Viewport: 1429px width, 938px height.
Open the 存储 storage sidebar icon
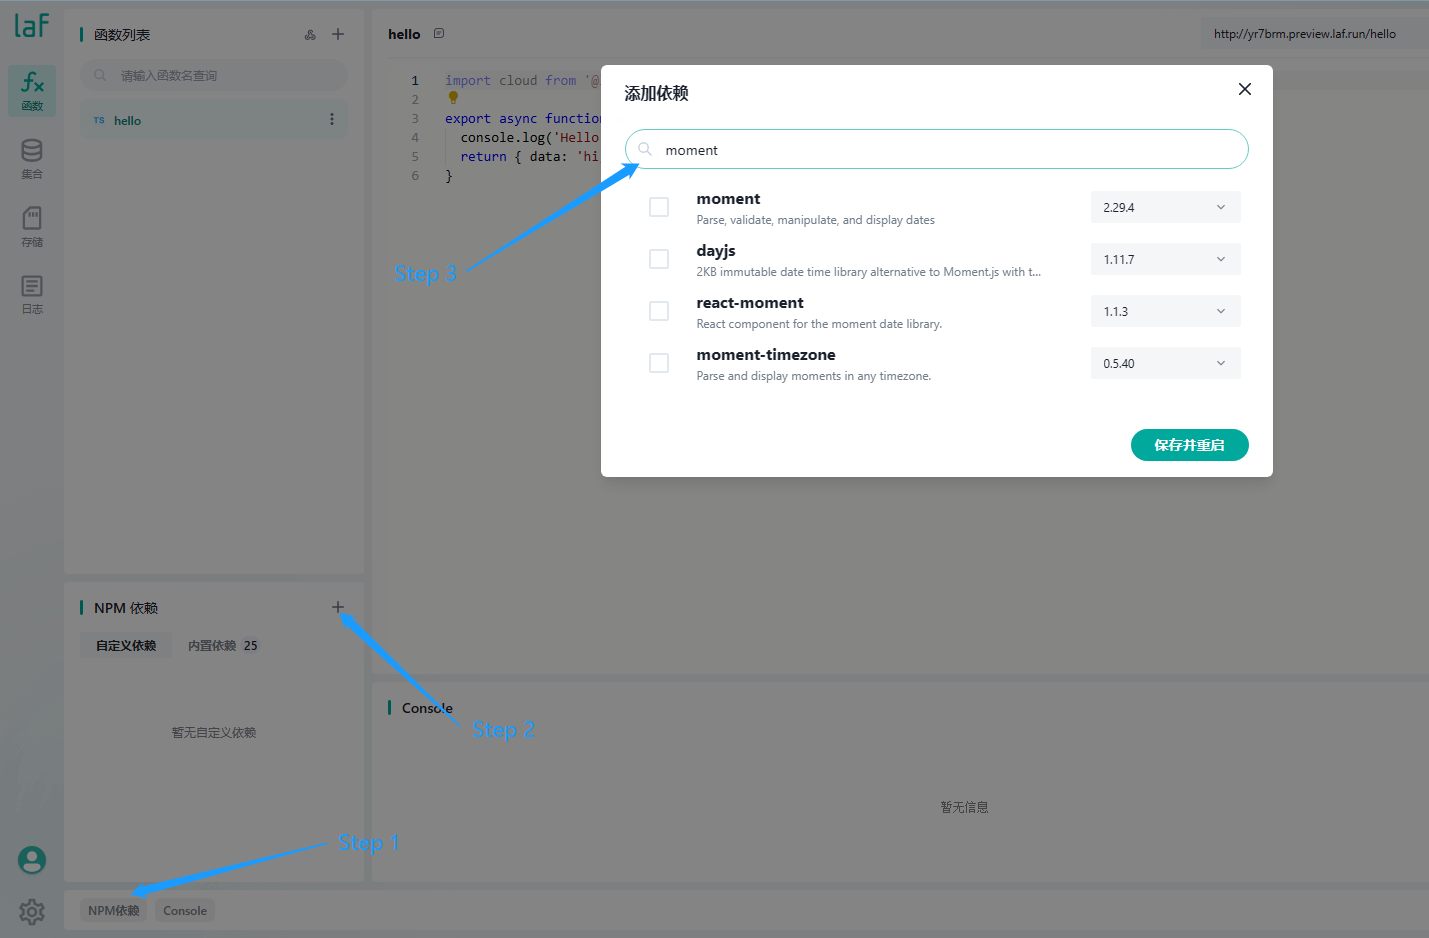(32, 226)
